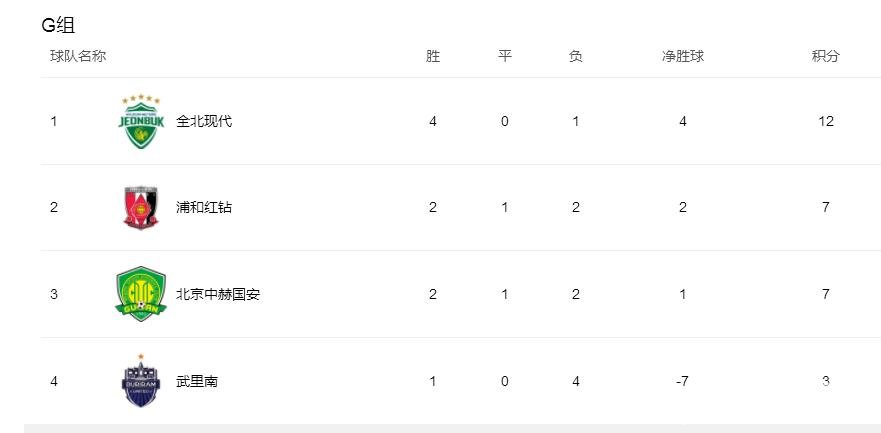Image resolution: width=881 pixels, height=433 pixels.
Task: Click the 积分 column header
Action: (825, 56)
